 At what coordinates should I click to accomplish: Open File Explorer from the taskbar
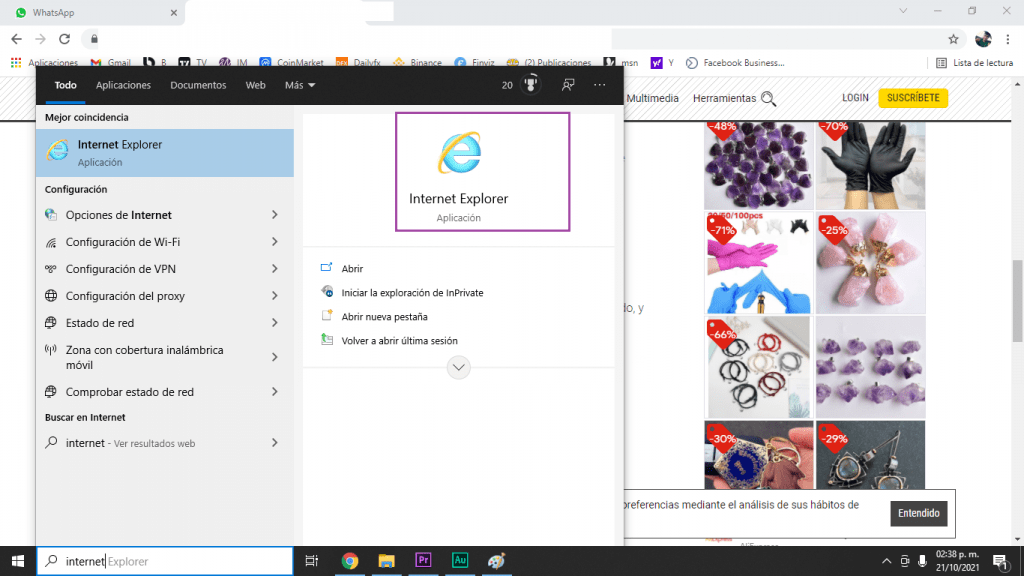[387, 561]
